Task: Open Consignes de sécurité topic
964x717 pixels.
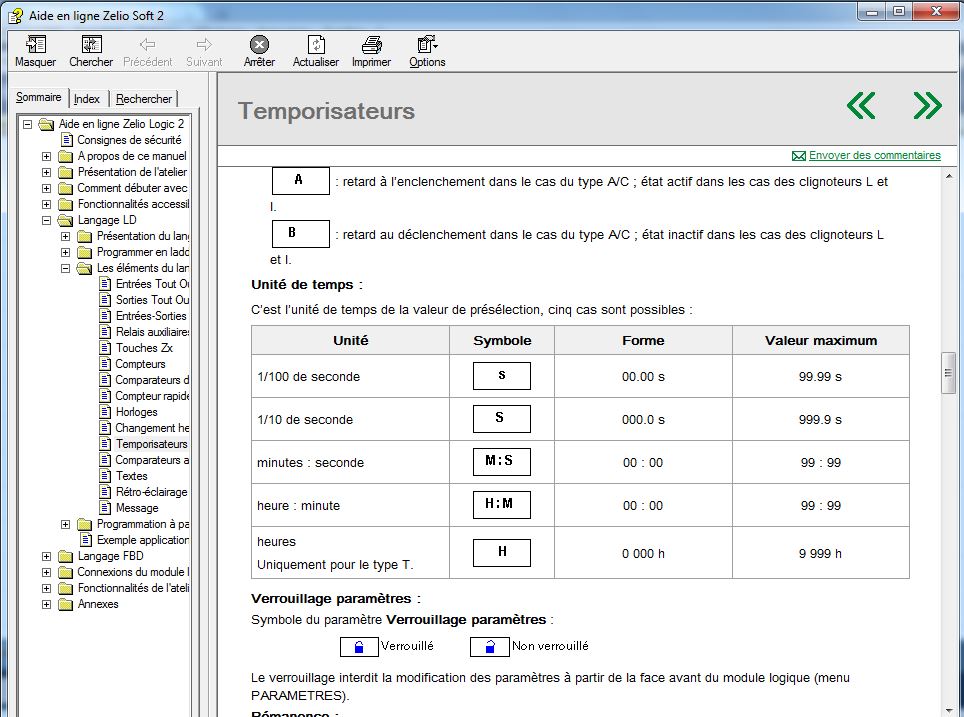Action: point(129,140)
